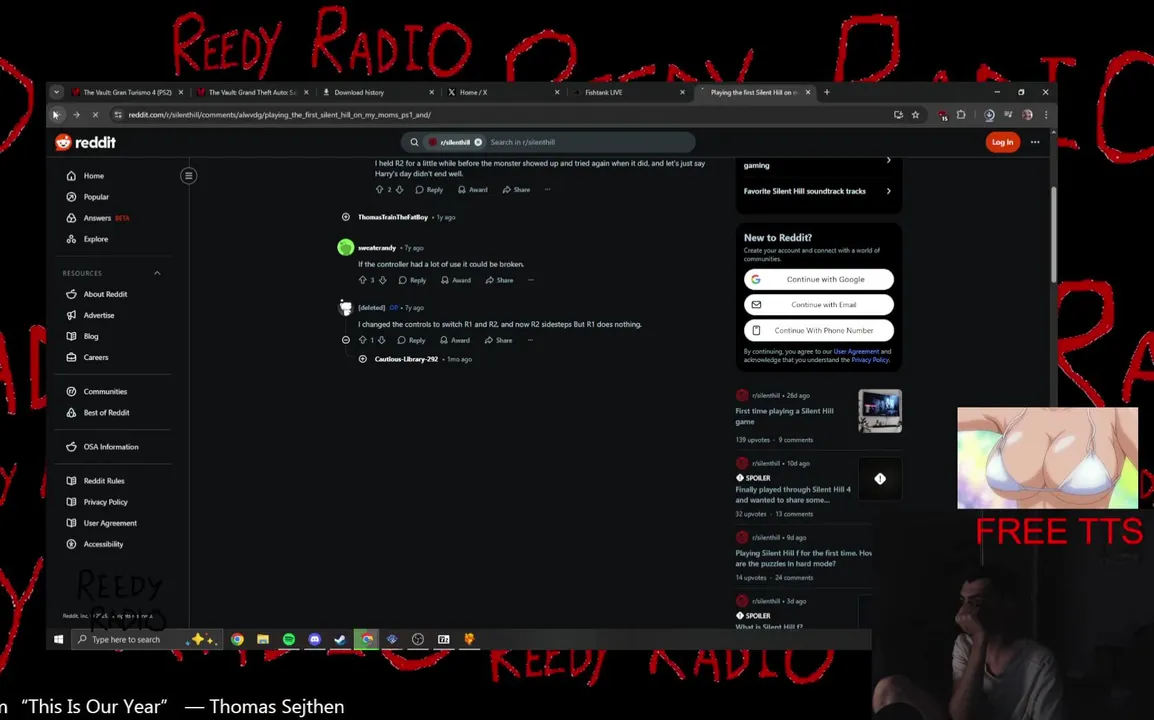
Task: Open OBS Studio from the taskbar
Action: [x=418, y=639]
